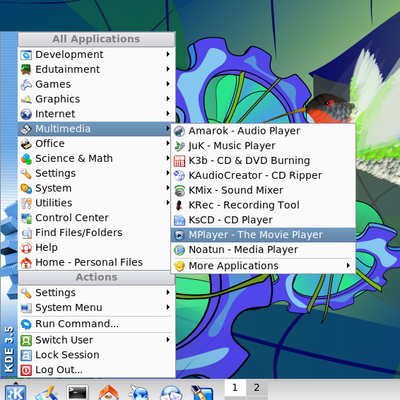Click the Find Files/Folders magnifier icon
This screenshot has height=400, width=400.
click(x=26, y=233)
